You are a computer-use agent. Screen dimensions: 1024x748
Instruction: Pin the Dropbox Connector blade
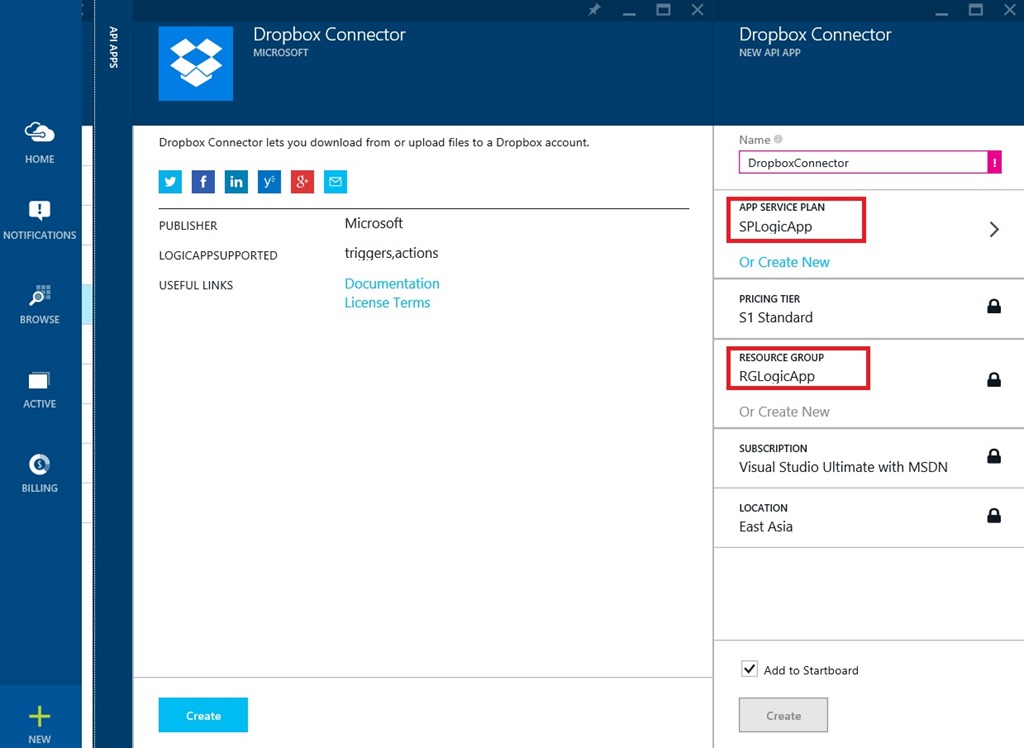[594, 10]
